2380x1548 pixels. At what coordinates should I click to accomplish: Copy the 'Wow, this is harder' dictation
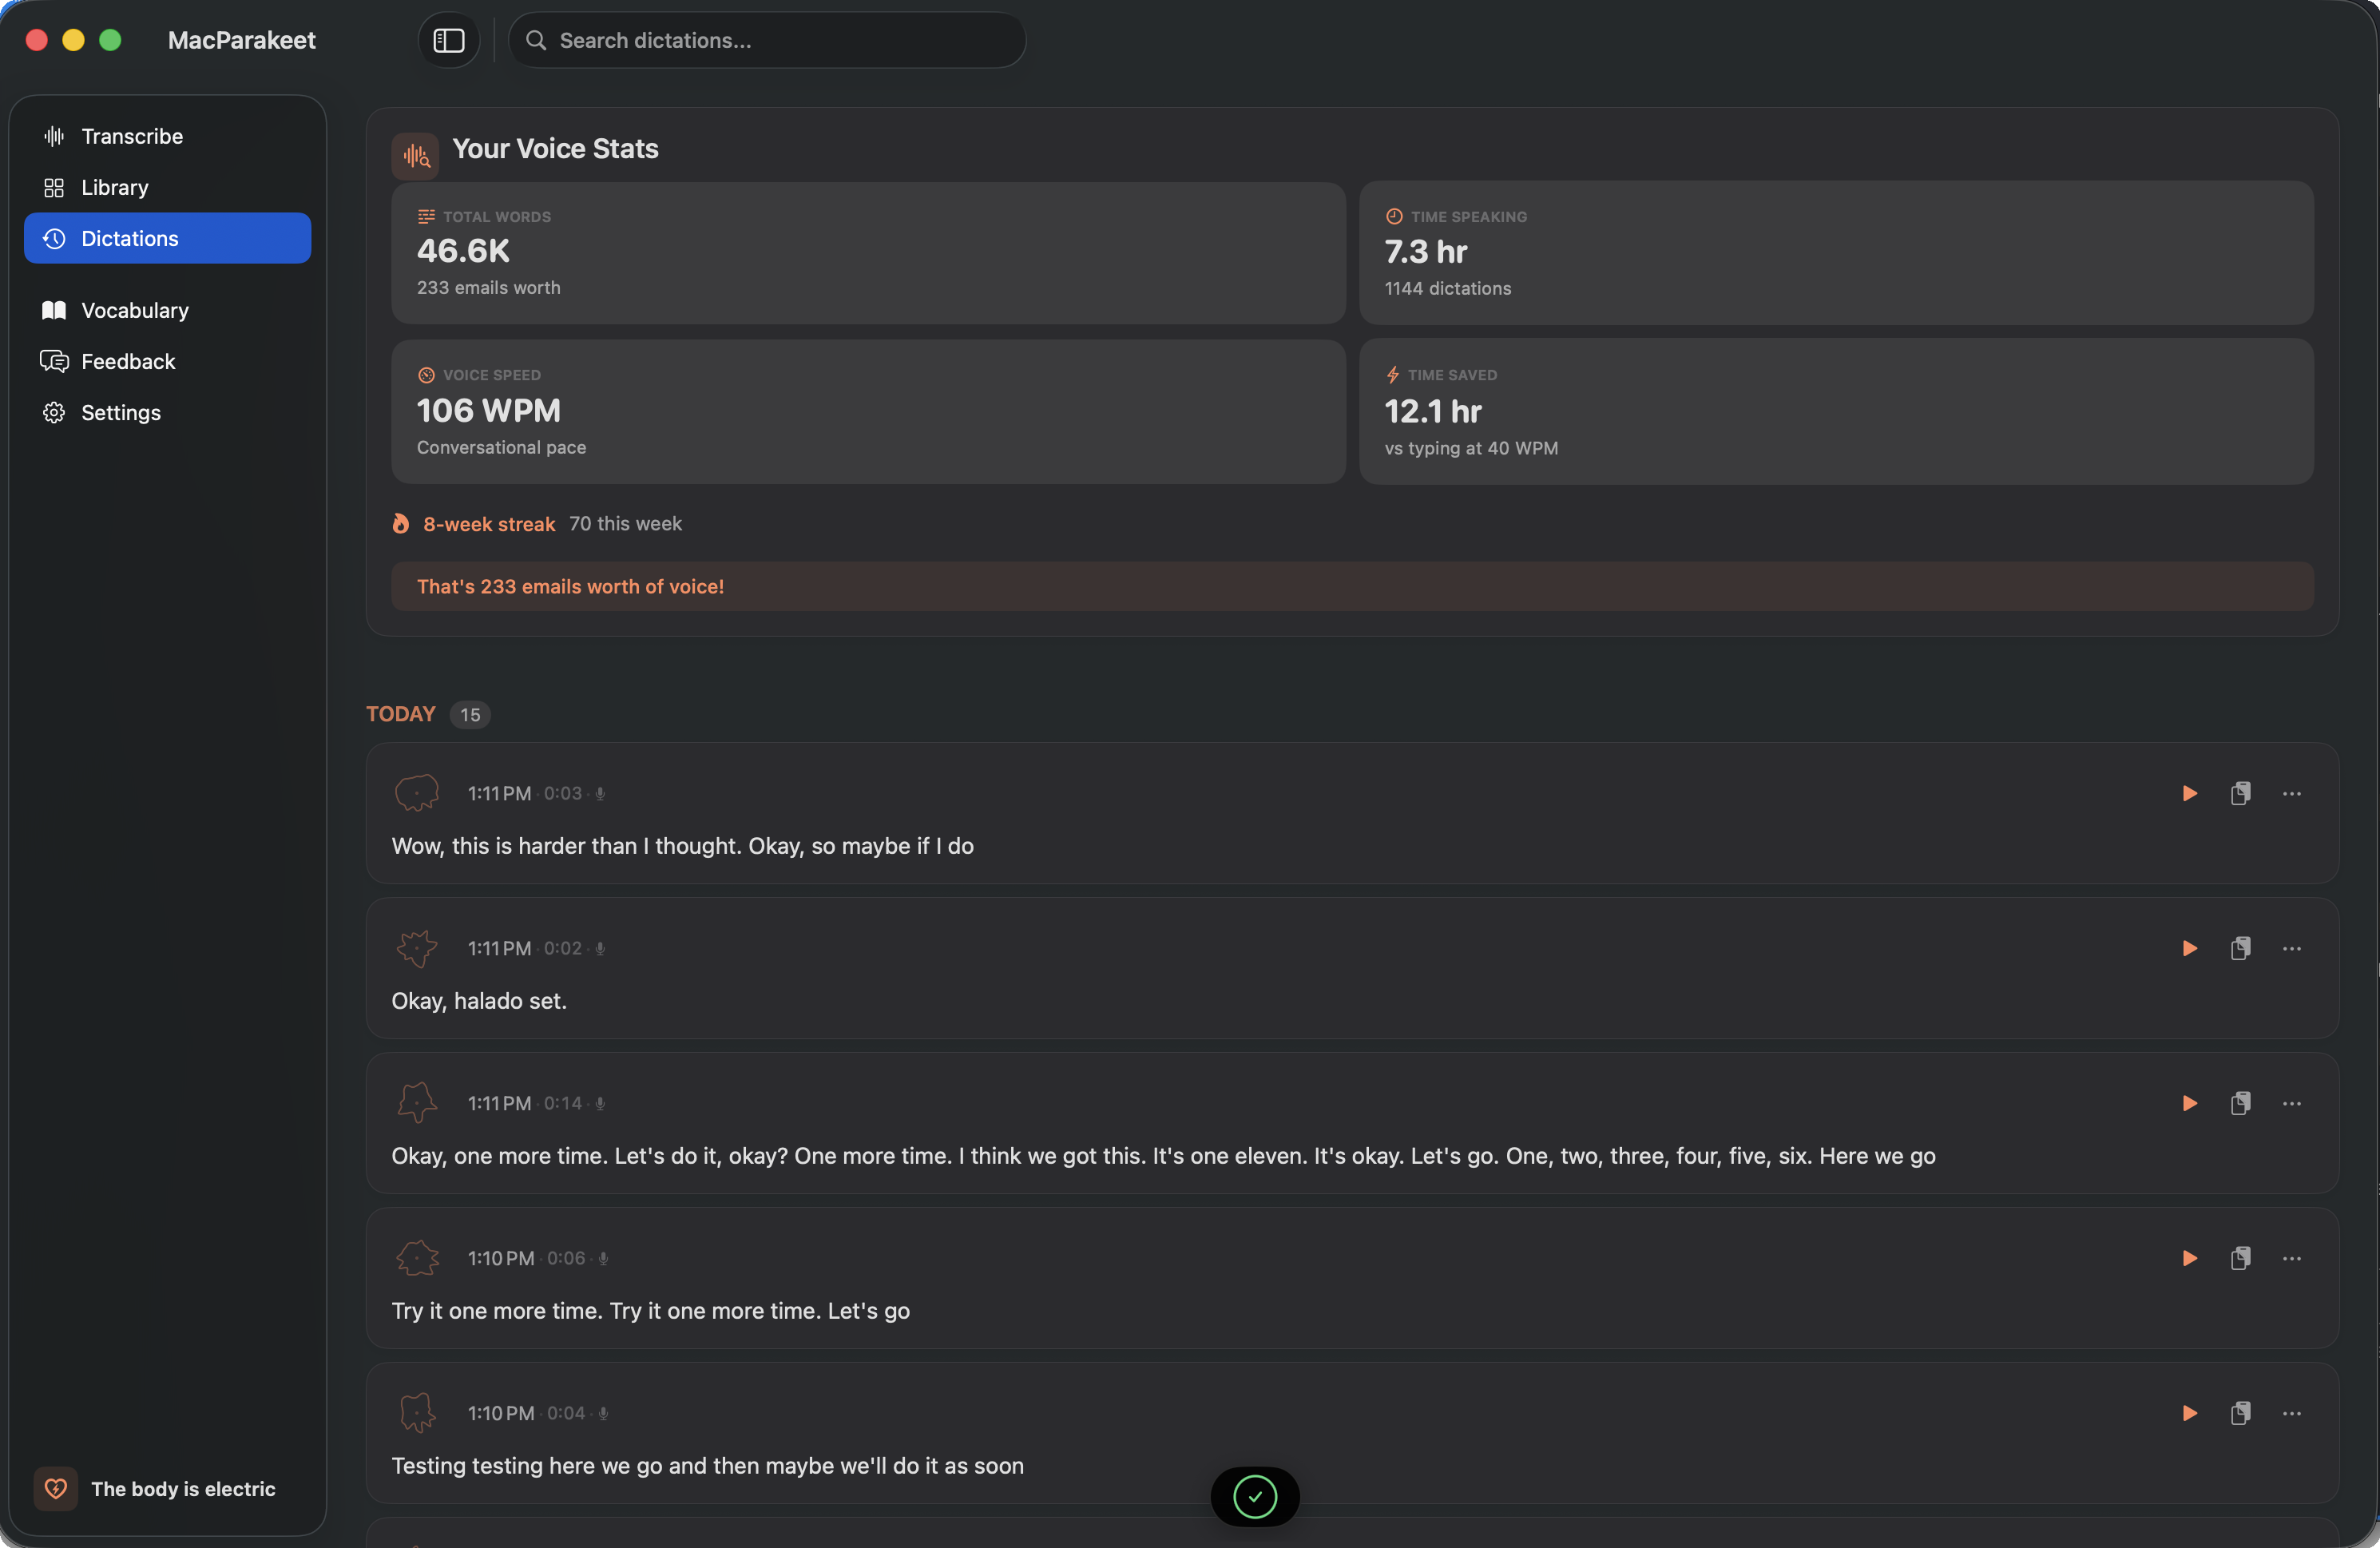pos(2241,793)
